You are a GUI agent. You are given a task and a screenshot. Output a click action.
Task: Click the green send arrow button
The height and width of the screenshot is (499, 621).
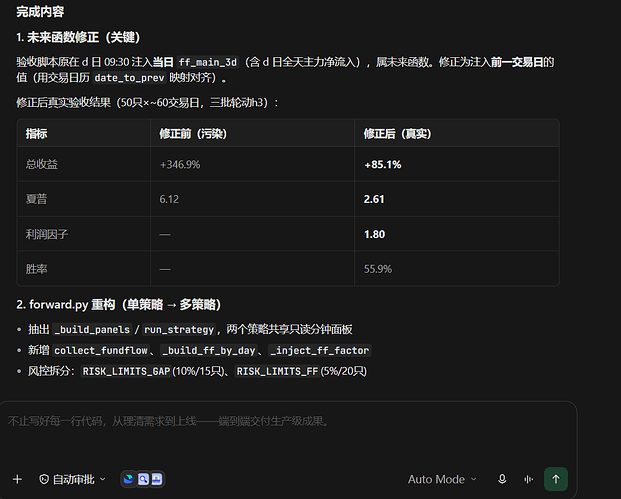coord(556,479)
